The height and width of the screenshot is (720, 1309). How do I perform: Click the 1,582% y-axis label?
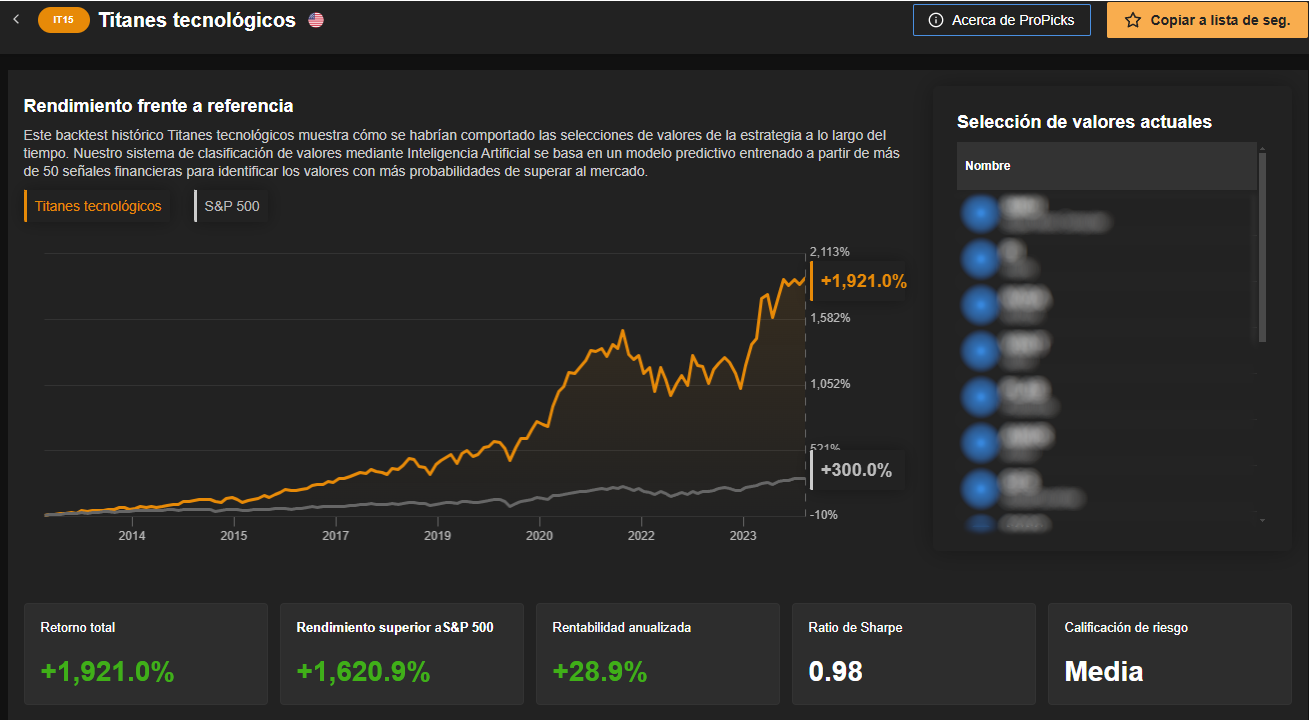pos(831,318)
